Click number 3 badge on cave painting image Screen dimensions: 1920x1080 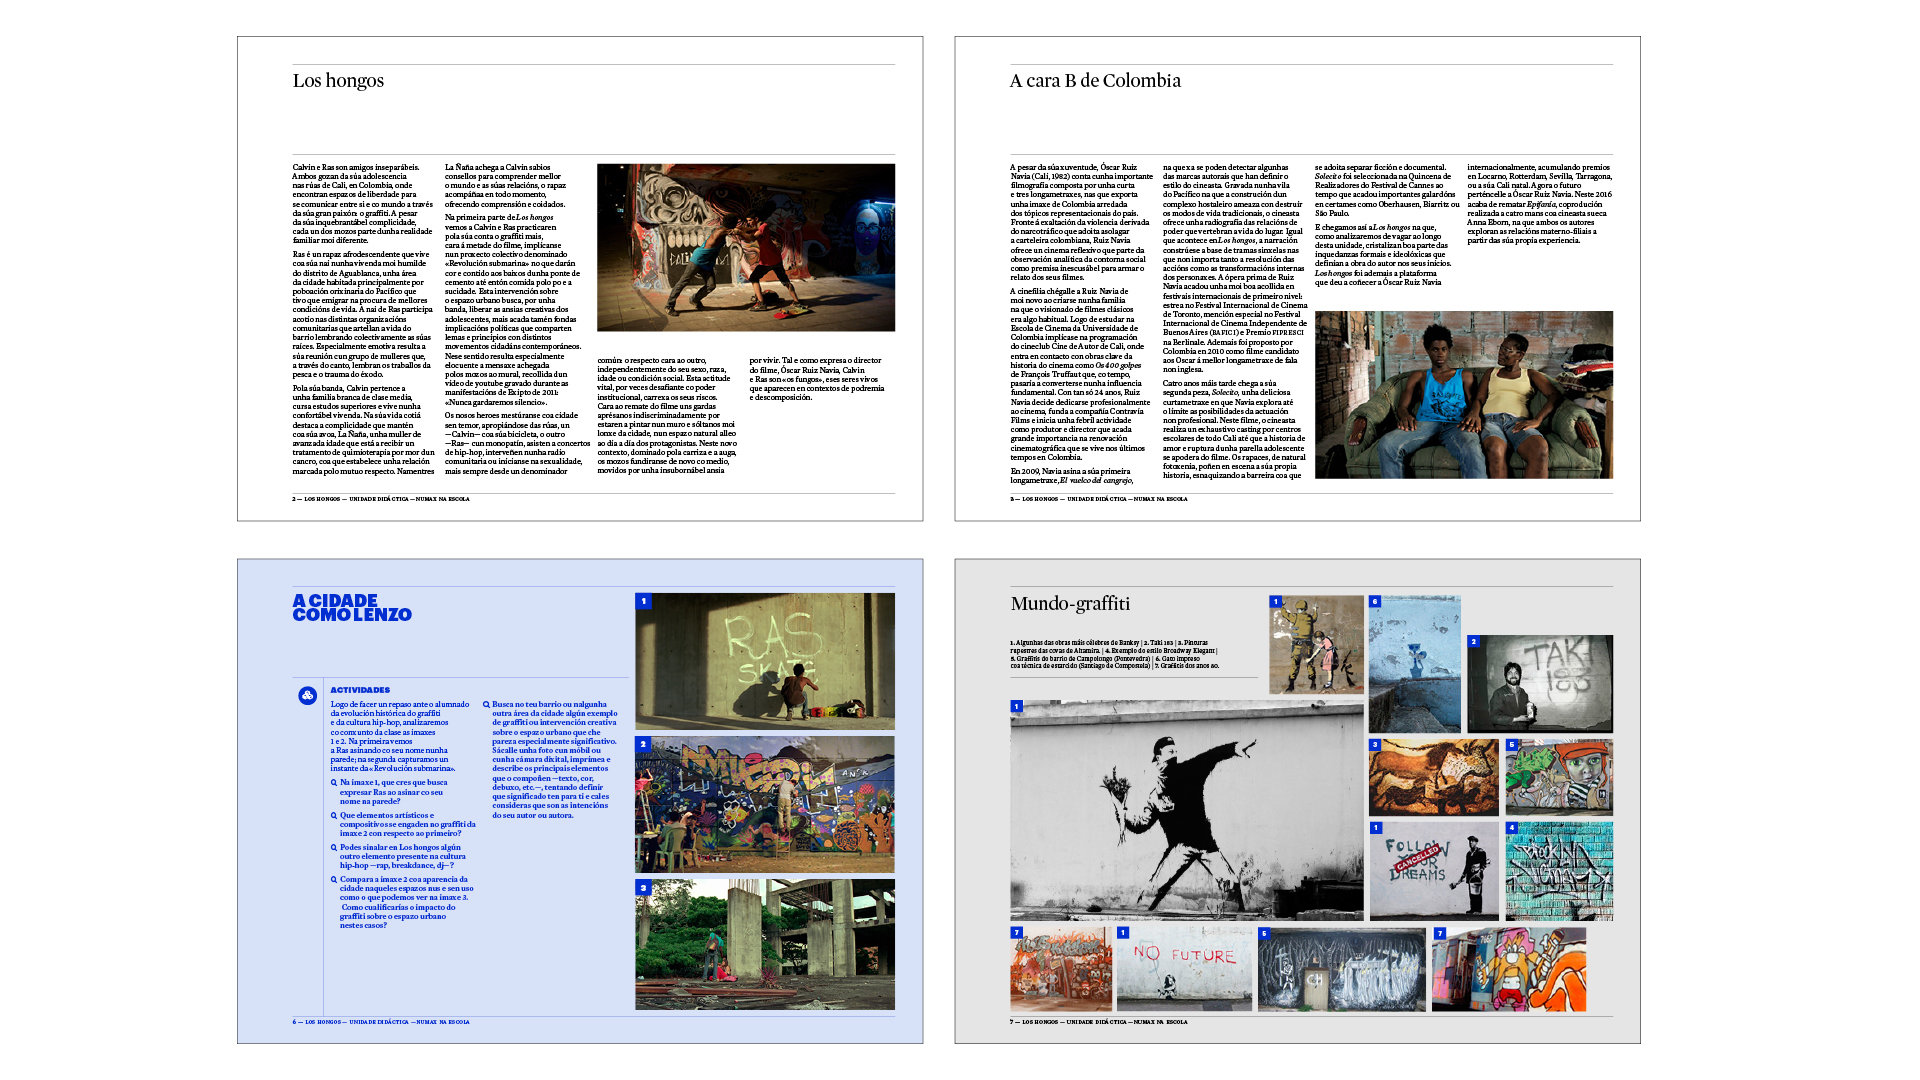pos(1375,746)
